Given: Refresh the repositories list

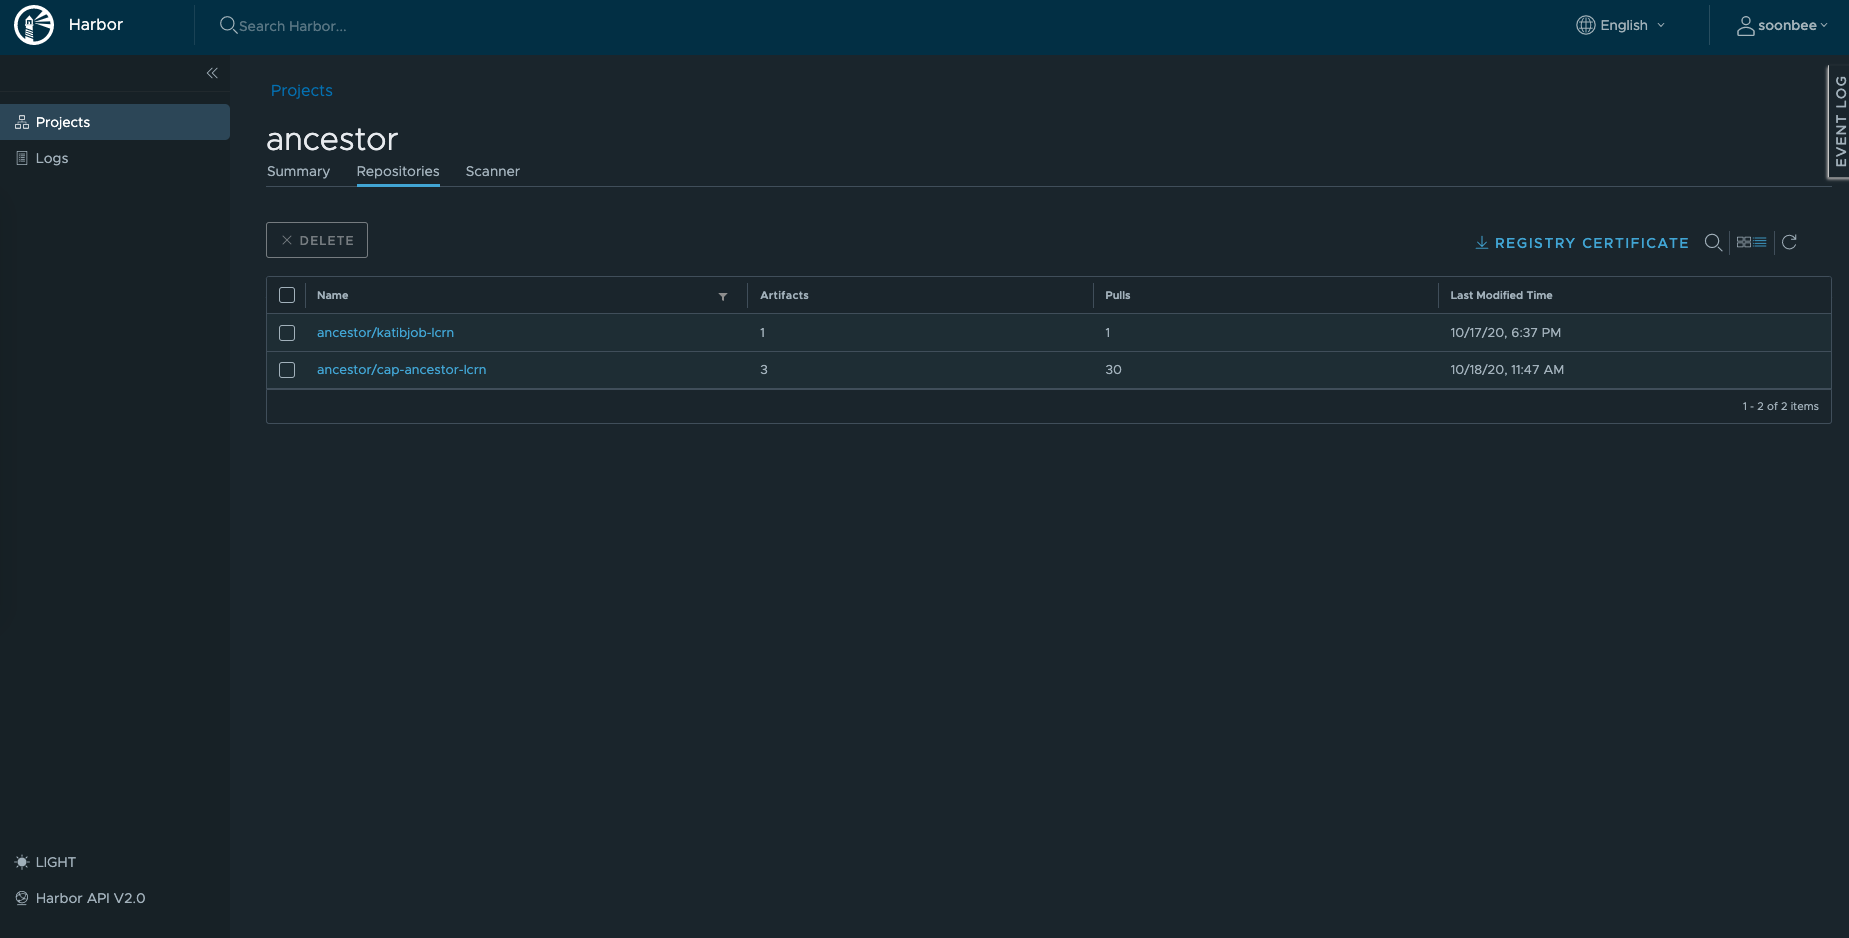Looking at the screenshot, I should (1790, 242).
